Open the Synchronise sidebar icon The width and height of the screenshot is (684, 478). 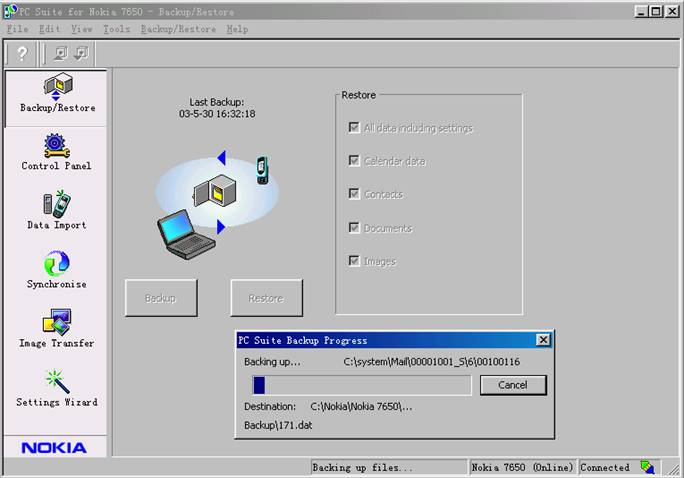[x=57, y=270]
